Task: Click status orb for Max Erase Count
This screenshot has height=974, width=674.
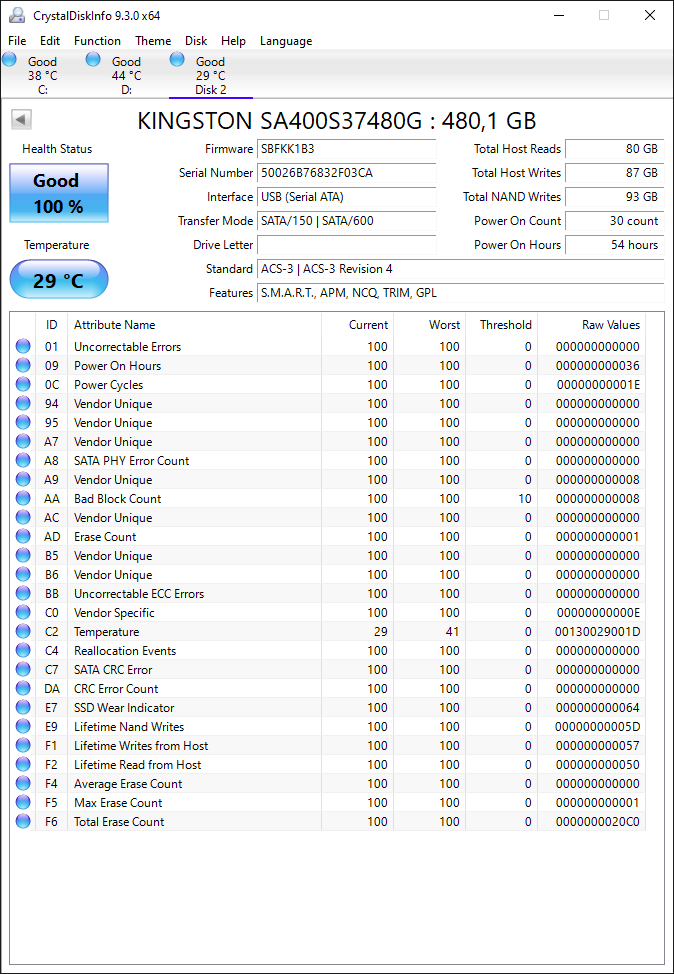Action: tap(23, 803)
